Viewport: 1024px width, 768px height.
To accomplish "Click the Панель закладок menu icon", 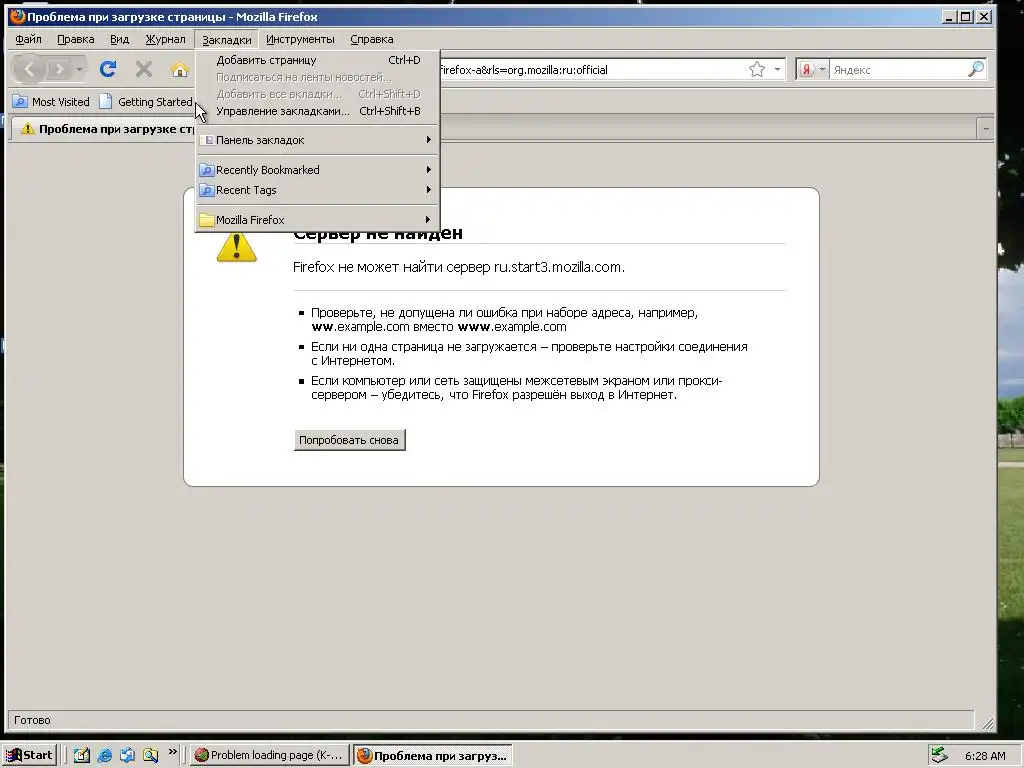I will point(208,140).
